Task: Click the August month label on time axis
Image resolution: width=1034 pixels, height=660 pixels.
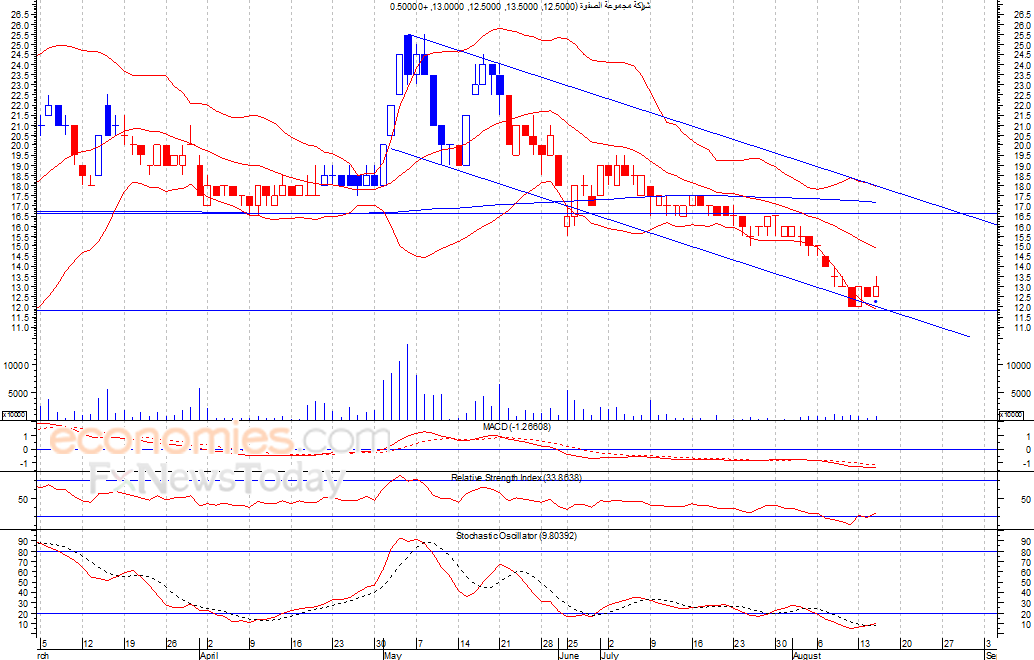Action: (x=807, y=655)
